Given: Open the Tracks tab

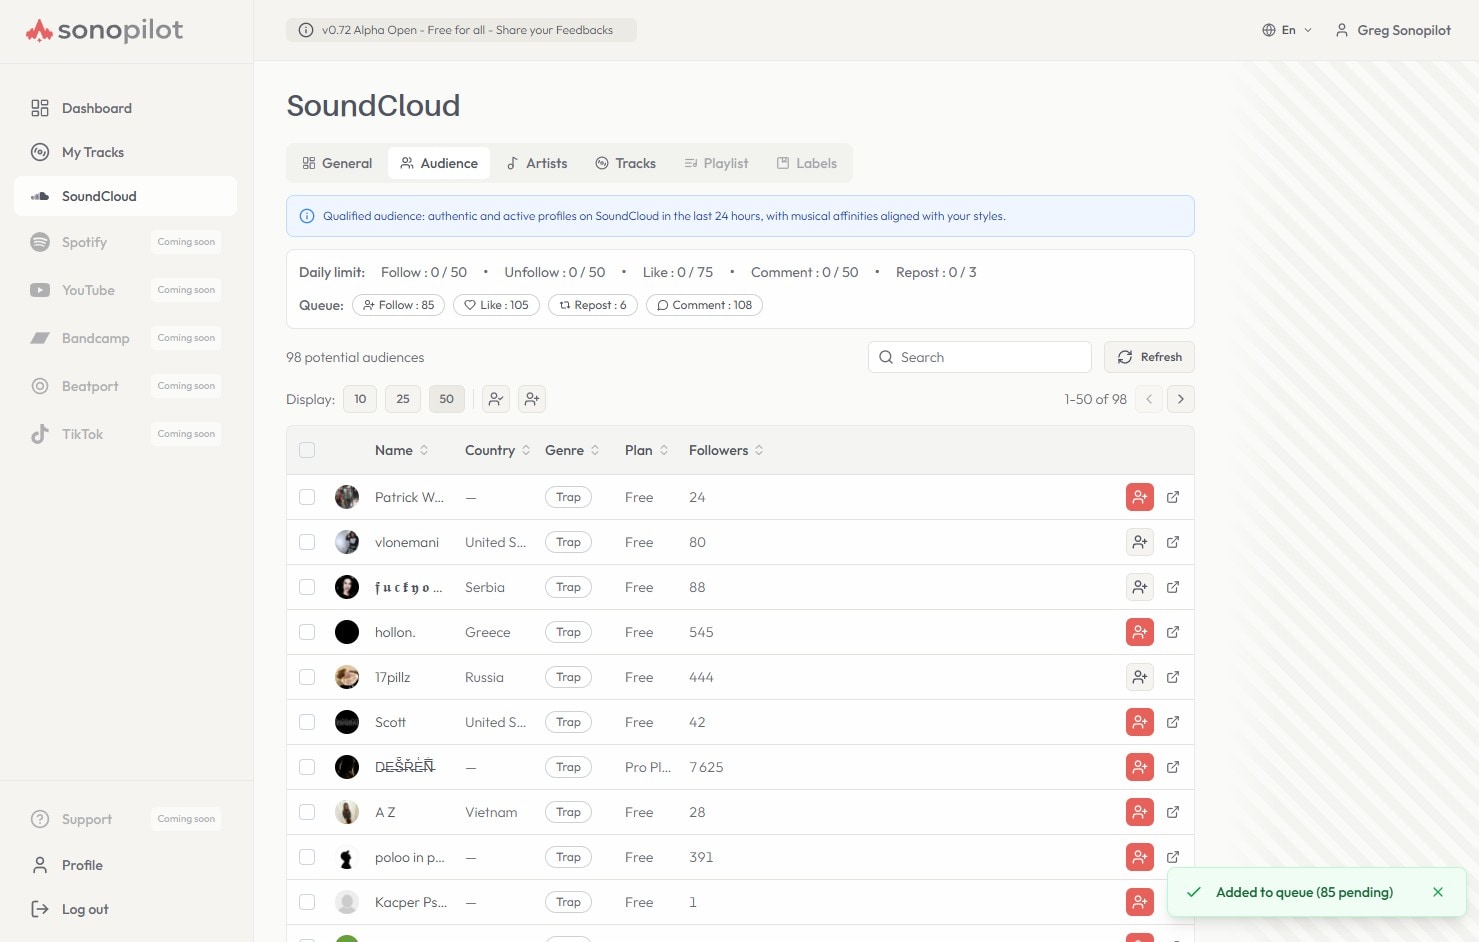Looking at the screenshot, I should point(626,163).
